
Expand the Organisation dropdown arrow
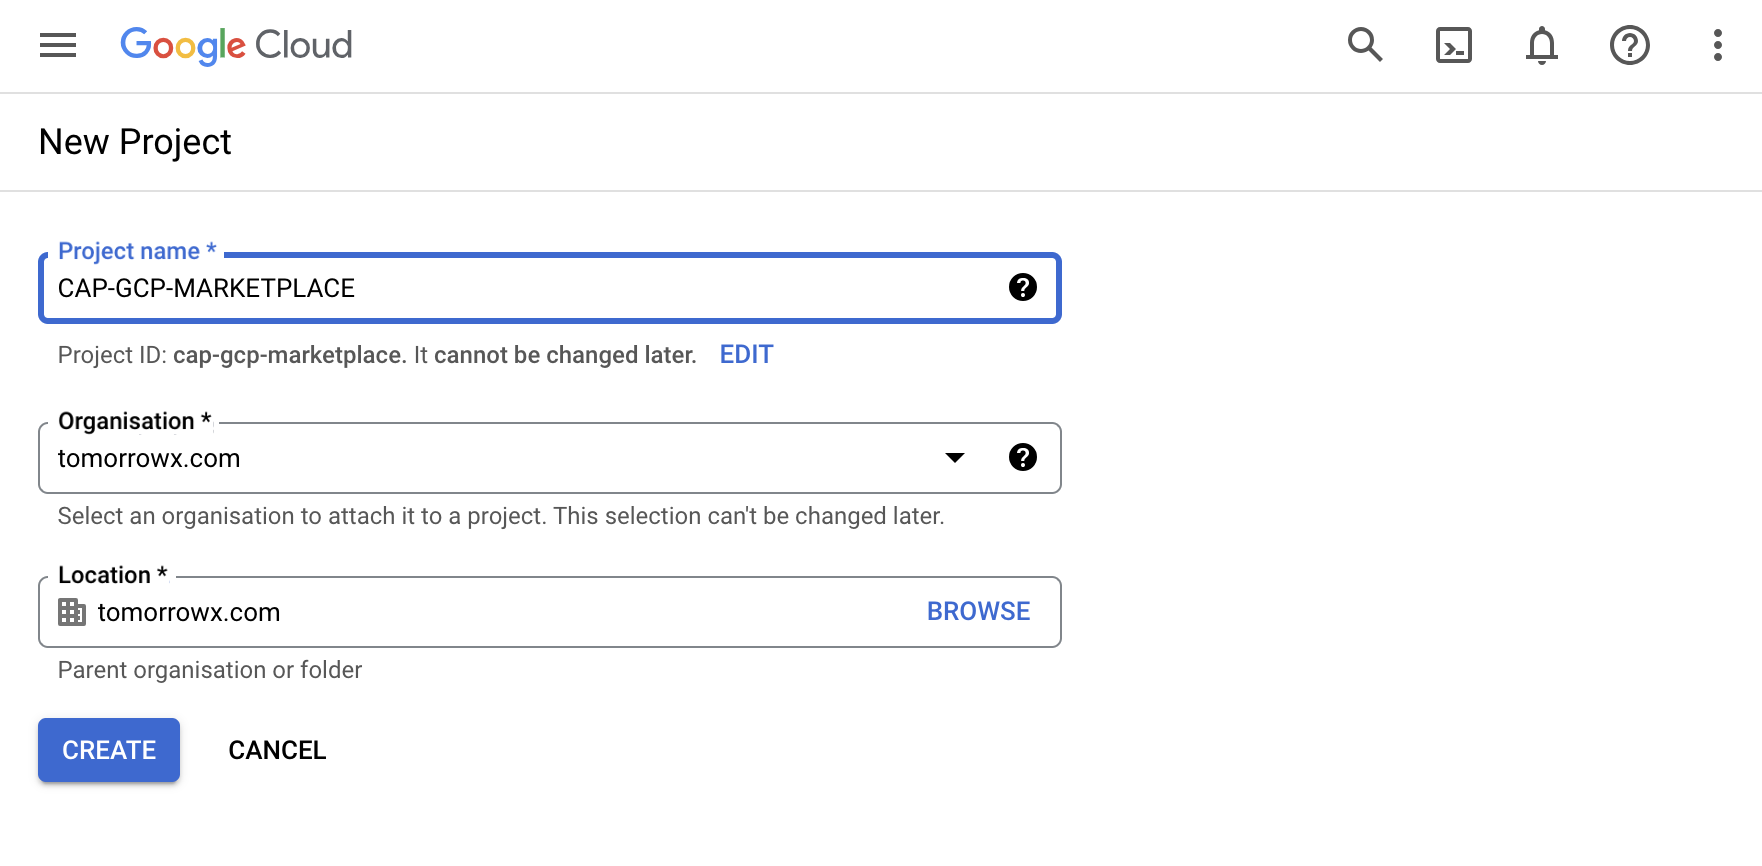pyautogui.click(x=955, y=458)
